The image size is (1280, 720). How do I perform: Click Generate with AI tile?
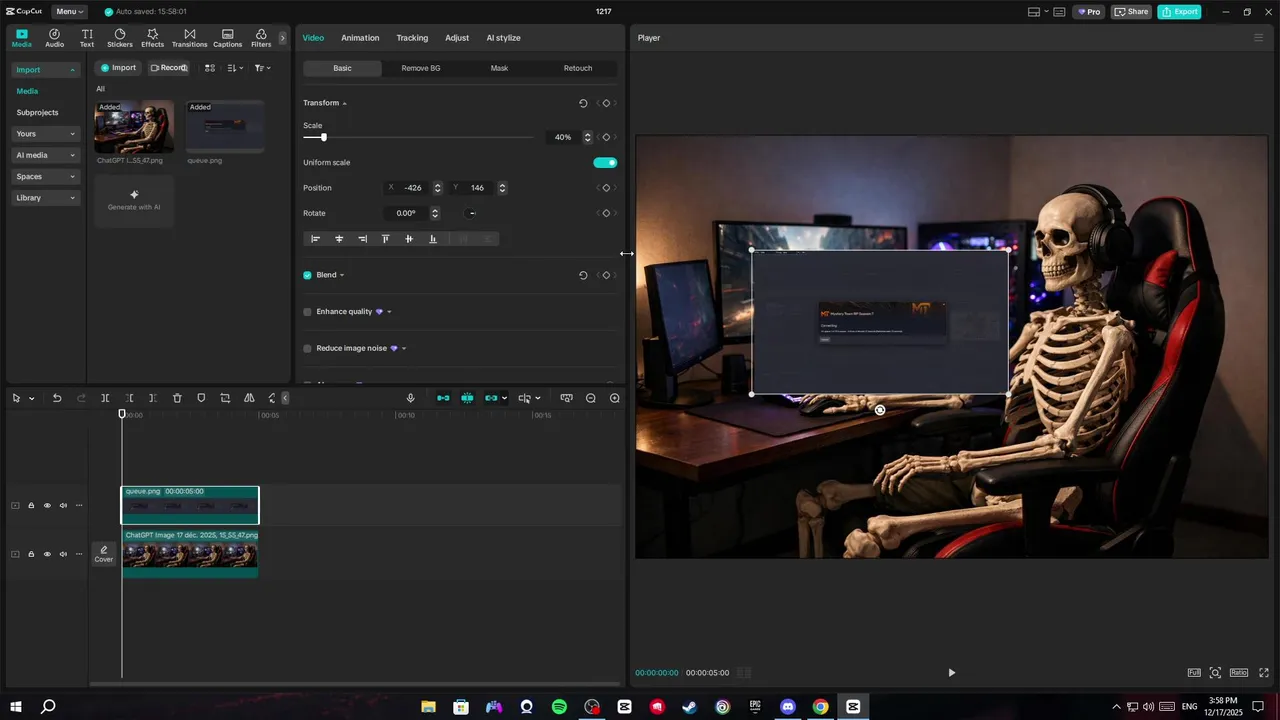click(134, 201)
